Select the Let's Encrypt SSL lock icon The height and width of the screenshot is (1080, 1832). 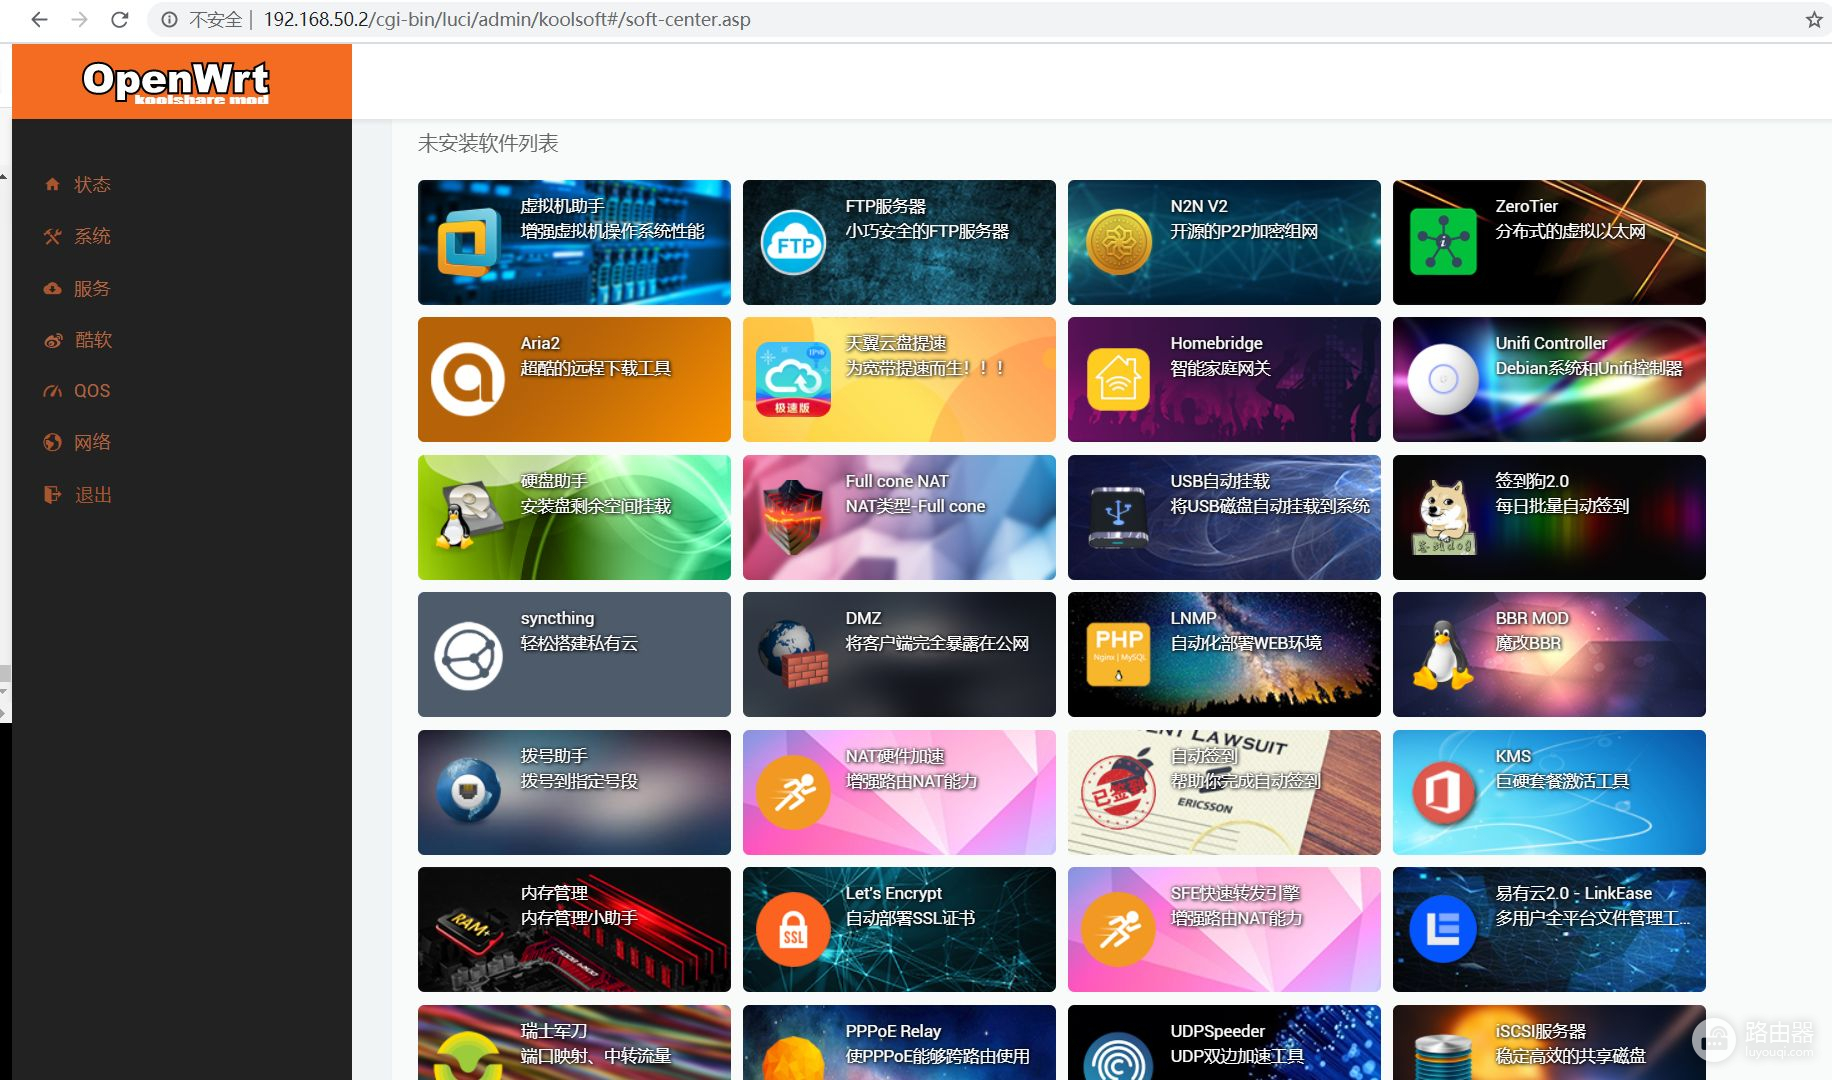(793, 930)
